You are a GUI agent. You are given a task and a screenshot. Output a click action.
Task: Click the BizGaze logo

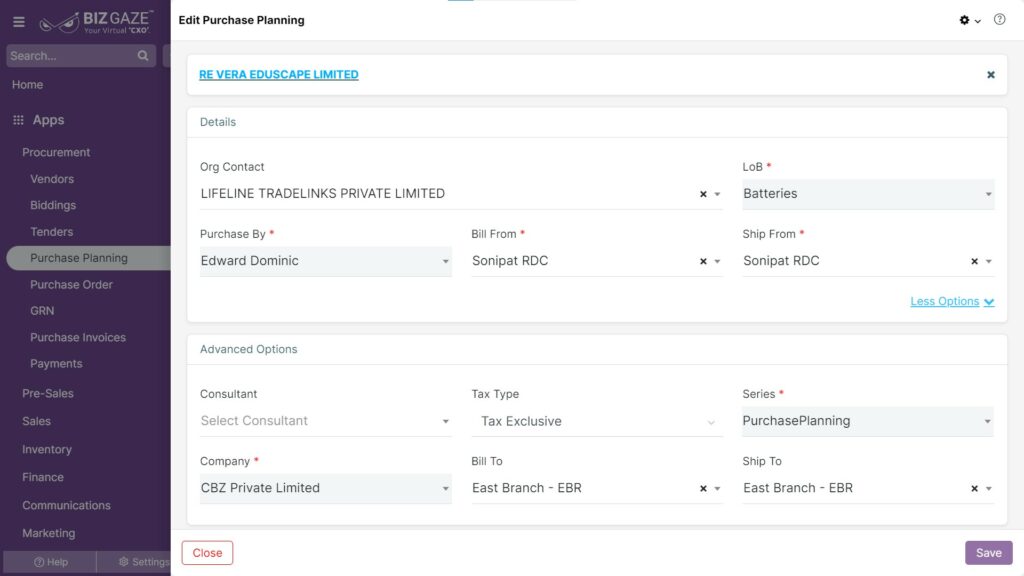(x=96, y=22)
